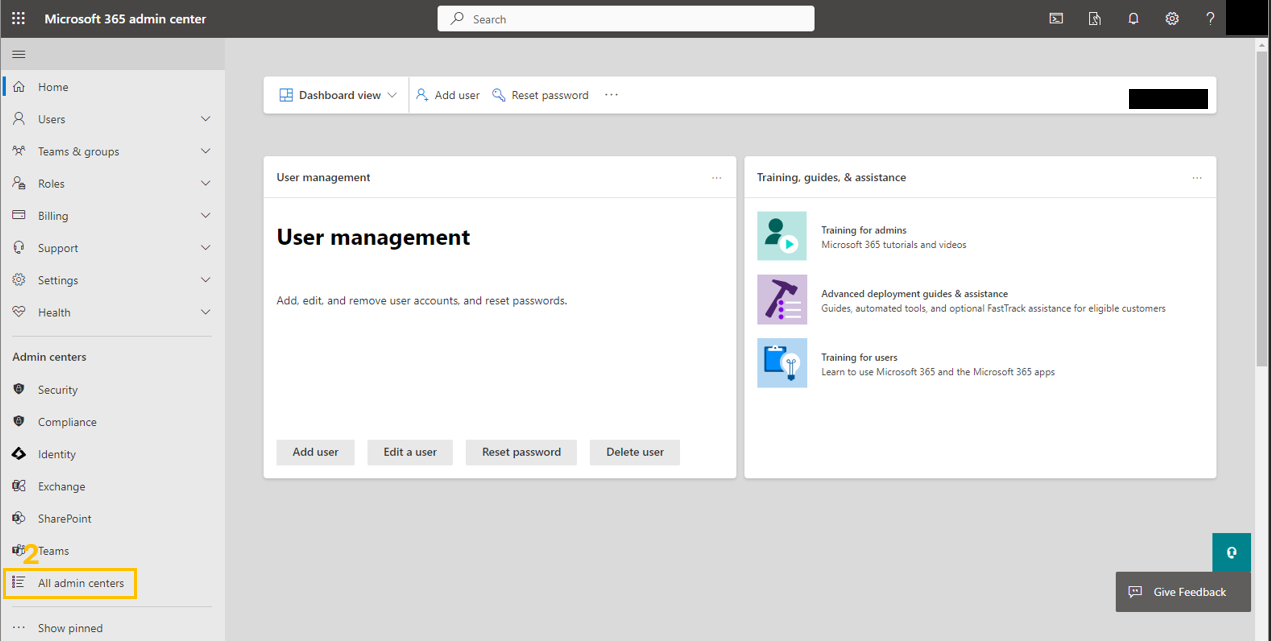
Task: Expand the Support menu chevron
Action: (x=206, y=247)
